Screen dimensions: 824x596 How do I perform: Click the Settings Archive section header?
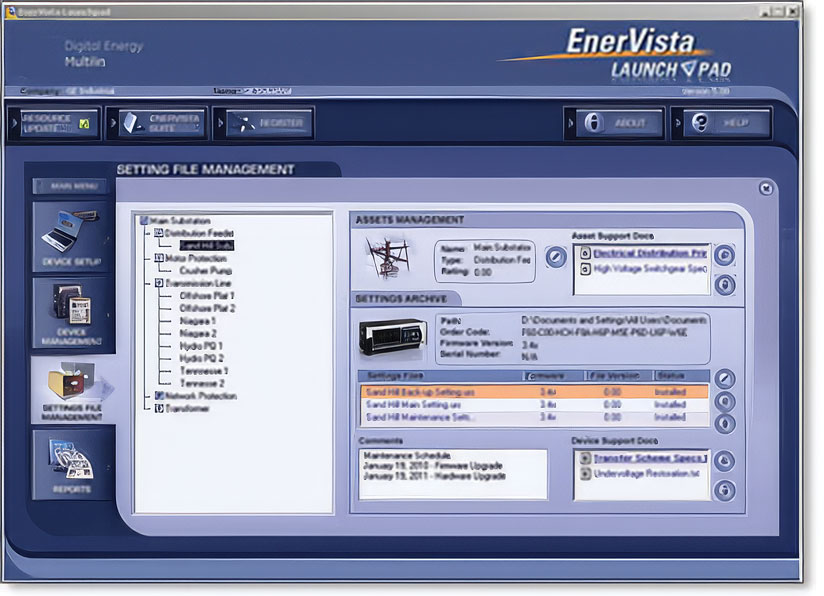pos(401,299)
